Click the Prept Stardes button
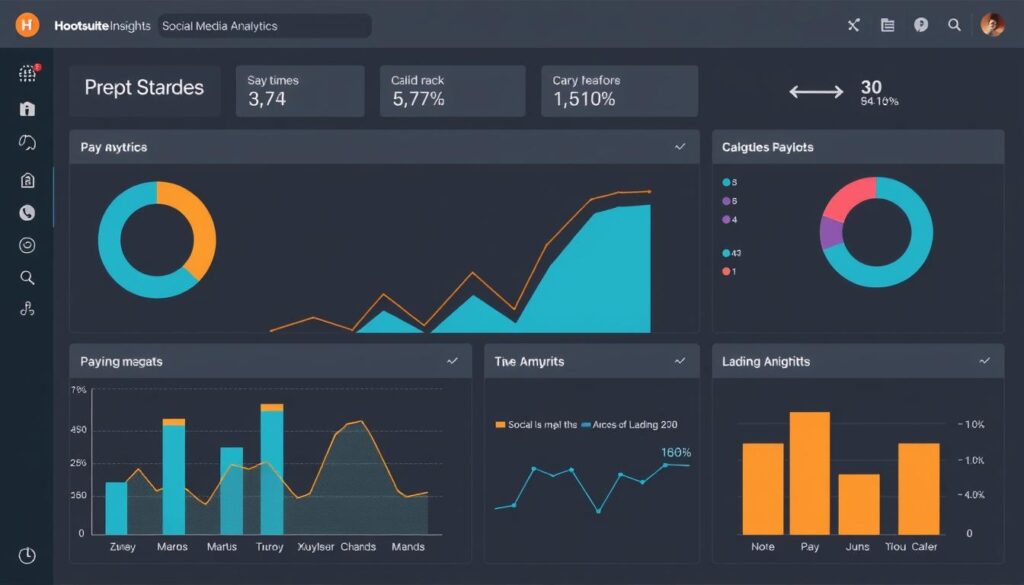This screenshot has width=1024, height=585. 144,88
